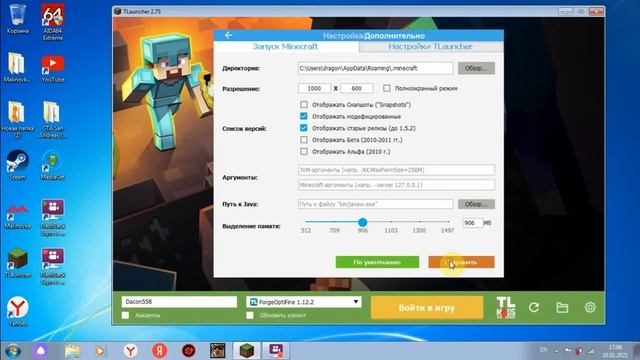Check the Обновить клиент checkbox
Screen dimensions: 640x360
click(250, 315)
